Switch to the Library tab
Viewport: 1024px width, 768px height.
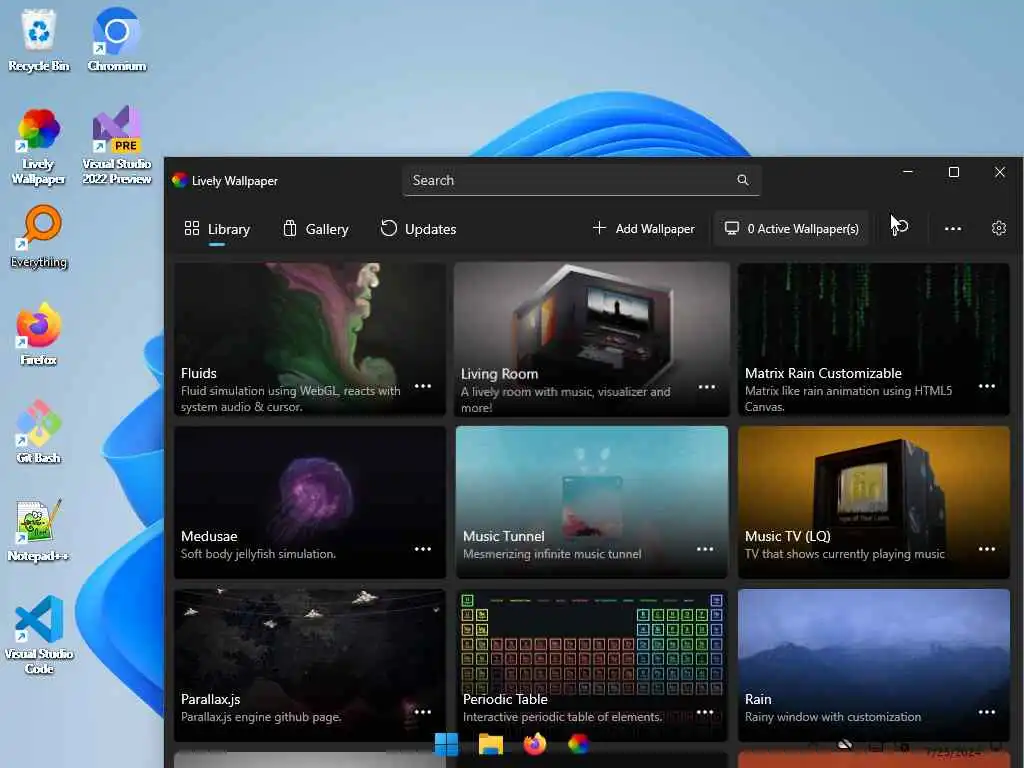pos(217,229)
